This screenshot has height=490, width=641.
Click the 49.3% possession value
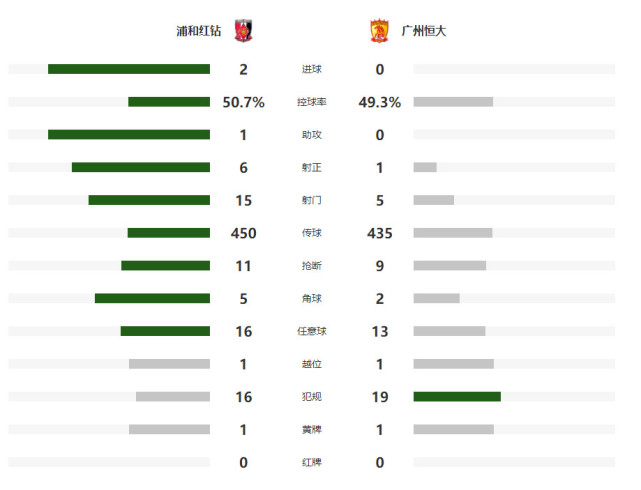pos(380,102)
